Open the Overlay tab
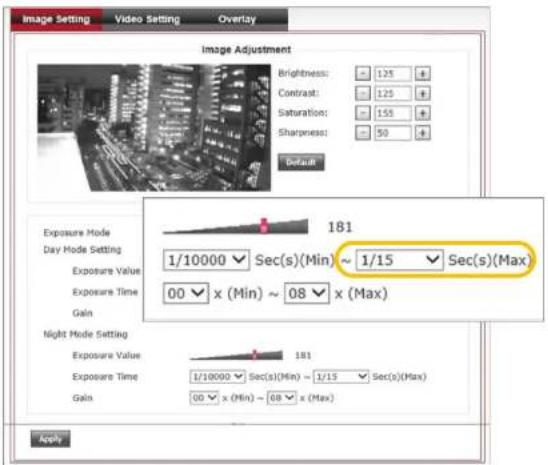The image size is (548, 465). 237,20
